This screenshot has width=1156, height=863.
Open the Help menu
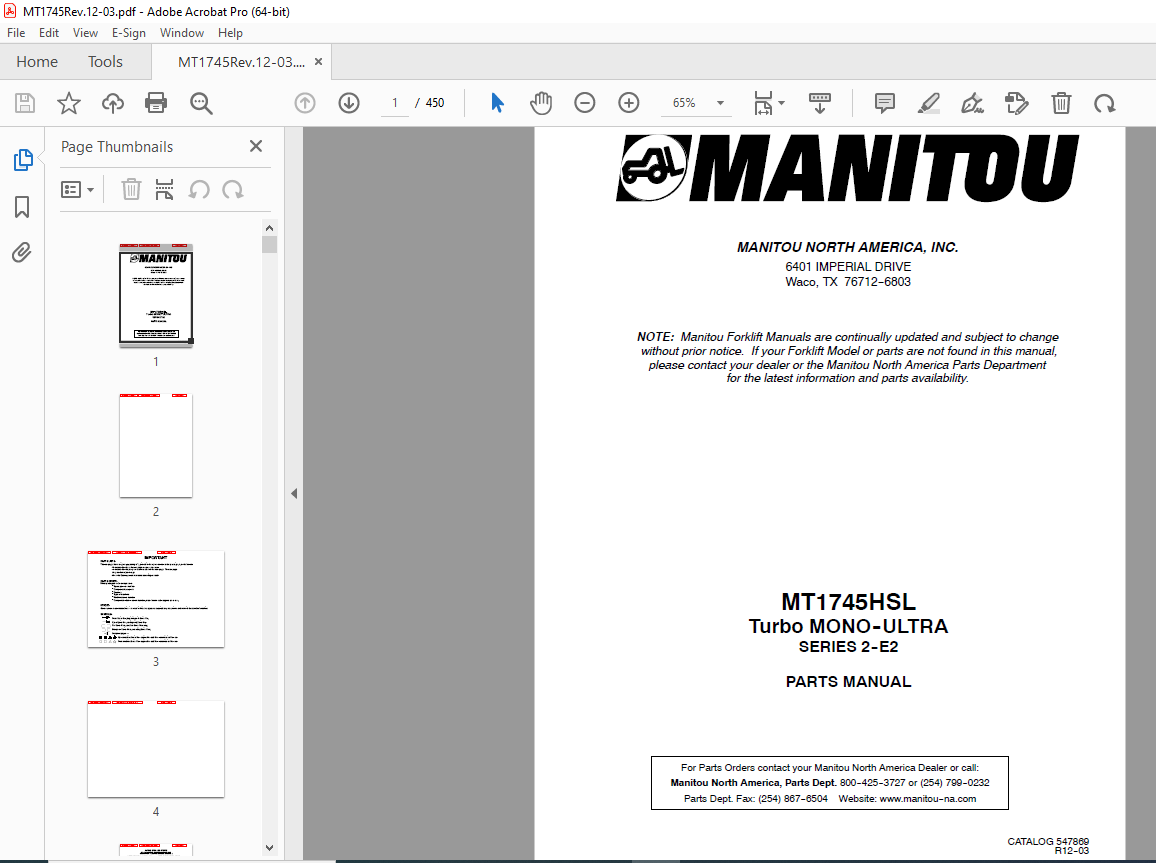tap(230, 32)
